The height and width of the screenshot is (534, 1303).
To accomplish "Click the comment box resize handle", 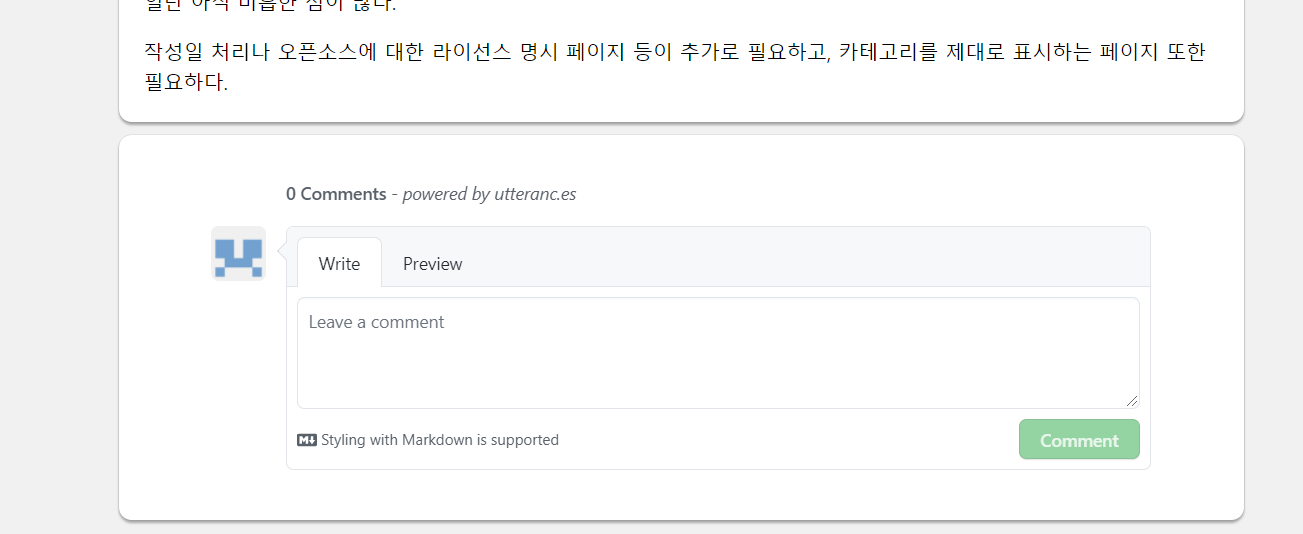I will click(1132, 401).
